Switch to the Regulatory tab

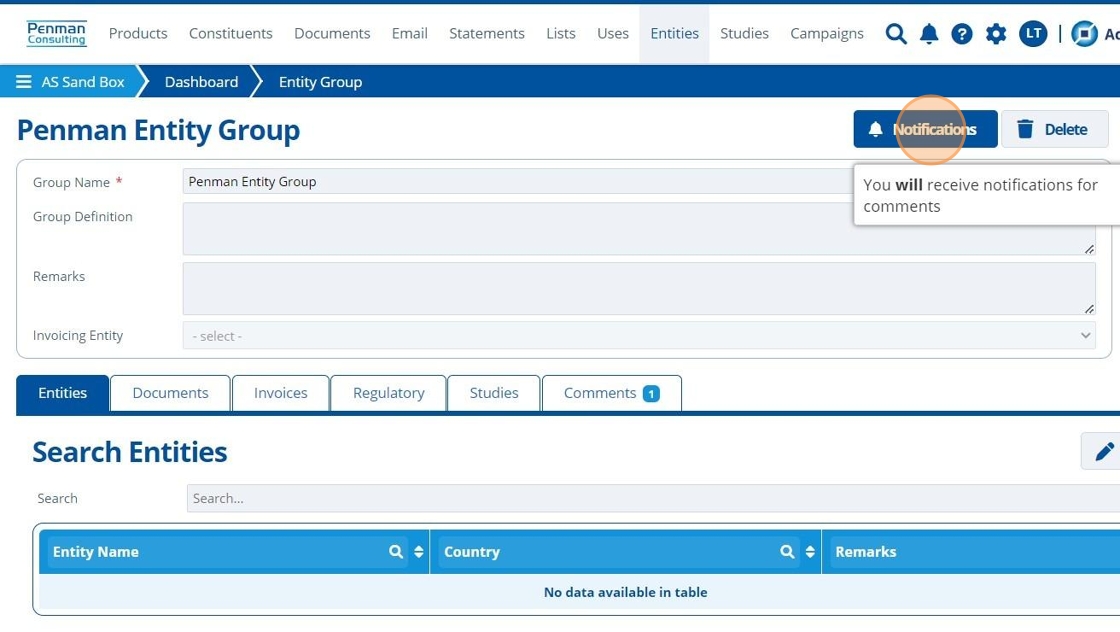click(x=389, y=393)
